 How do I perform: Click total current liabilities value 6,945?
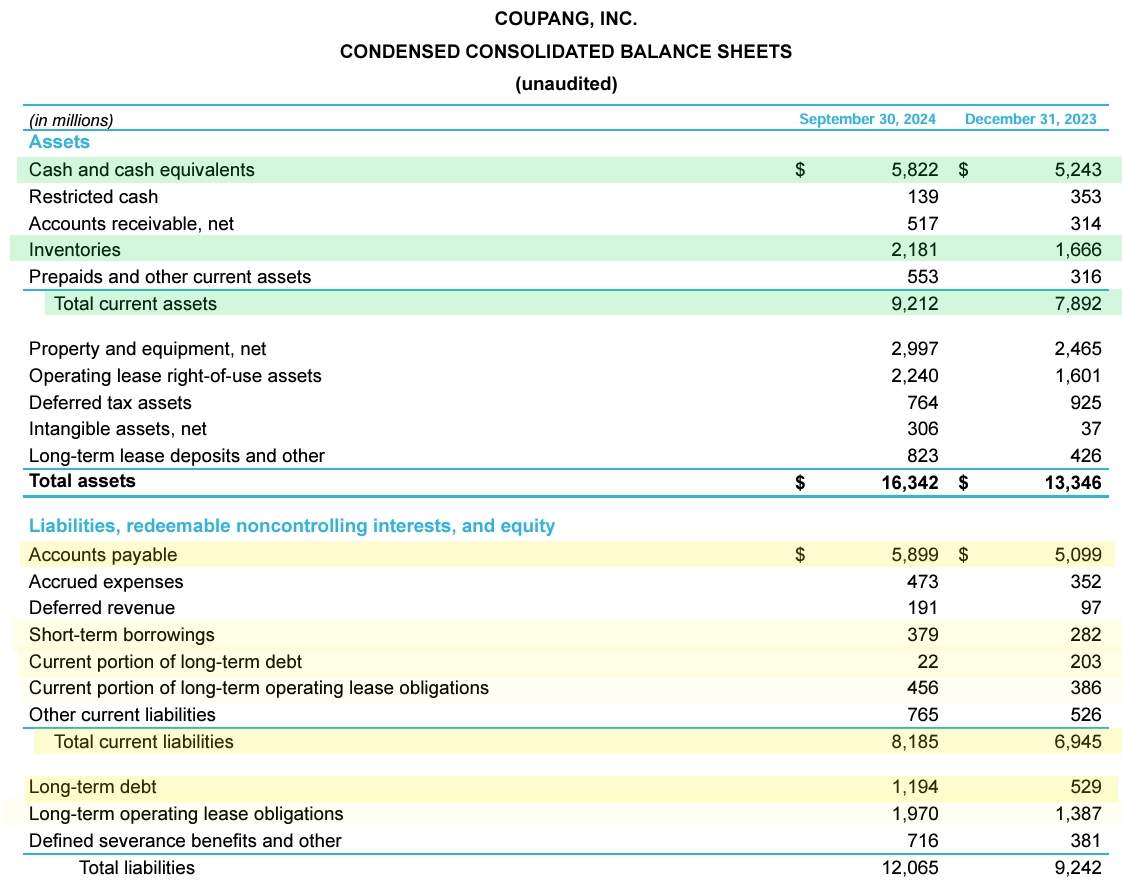[x=1078, y=742]
